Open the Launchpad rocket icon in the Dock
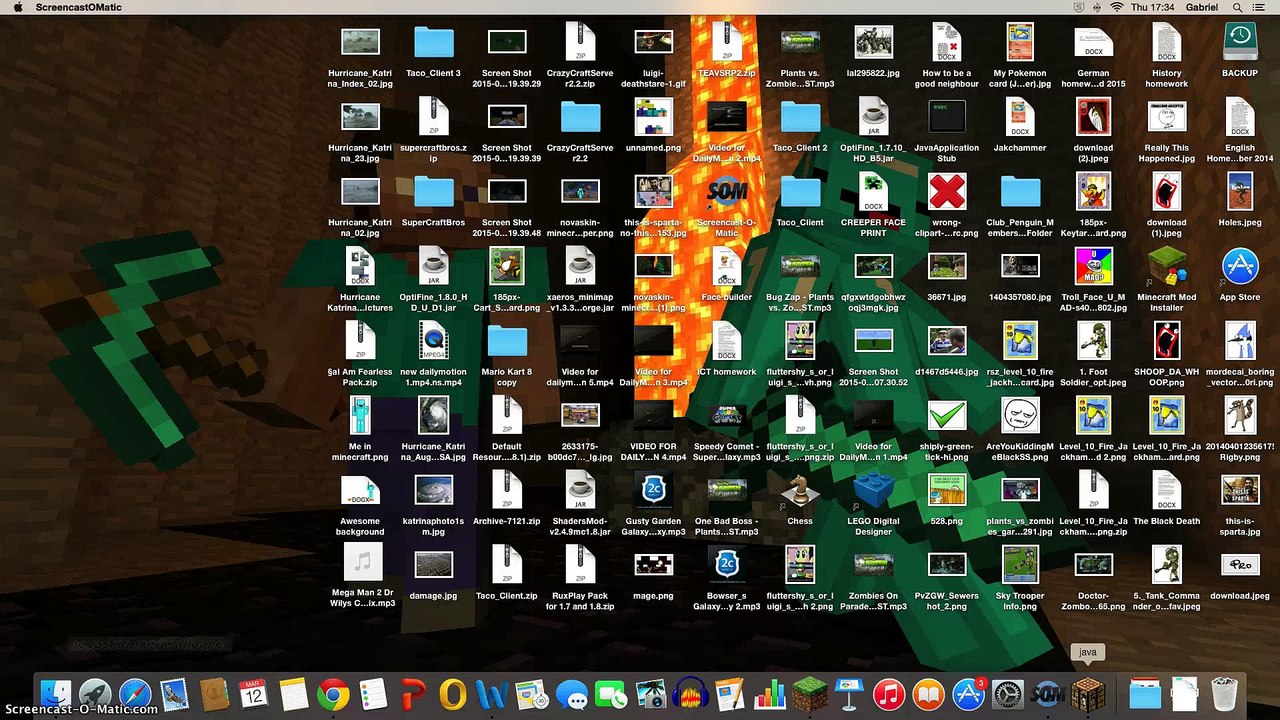This screenshot has height=720, width=1280. (95, 693)
